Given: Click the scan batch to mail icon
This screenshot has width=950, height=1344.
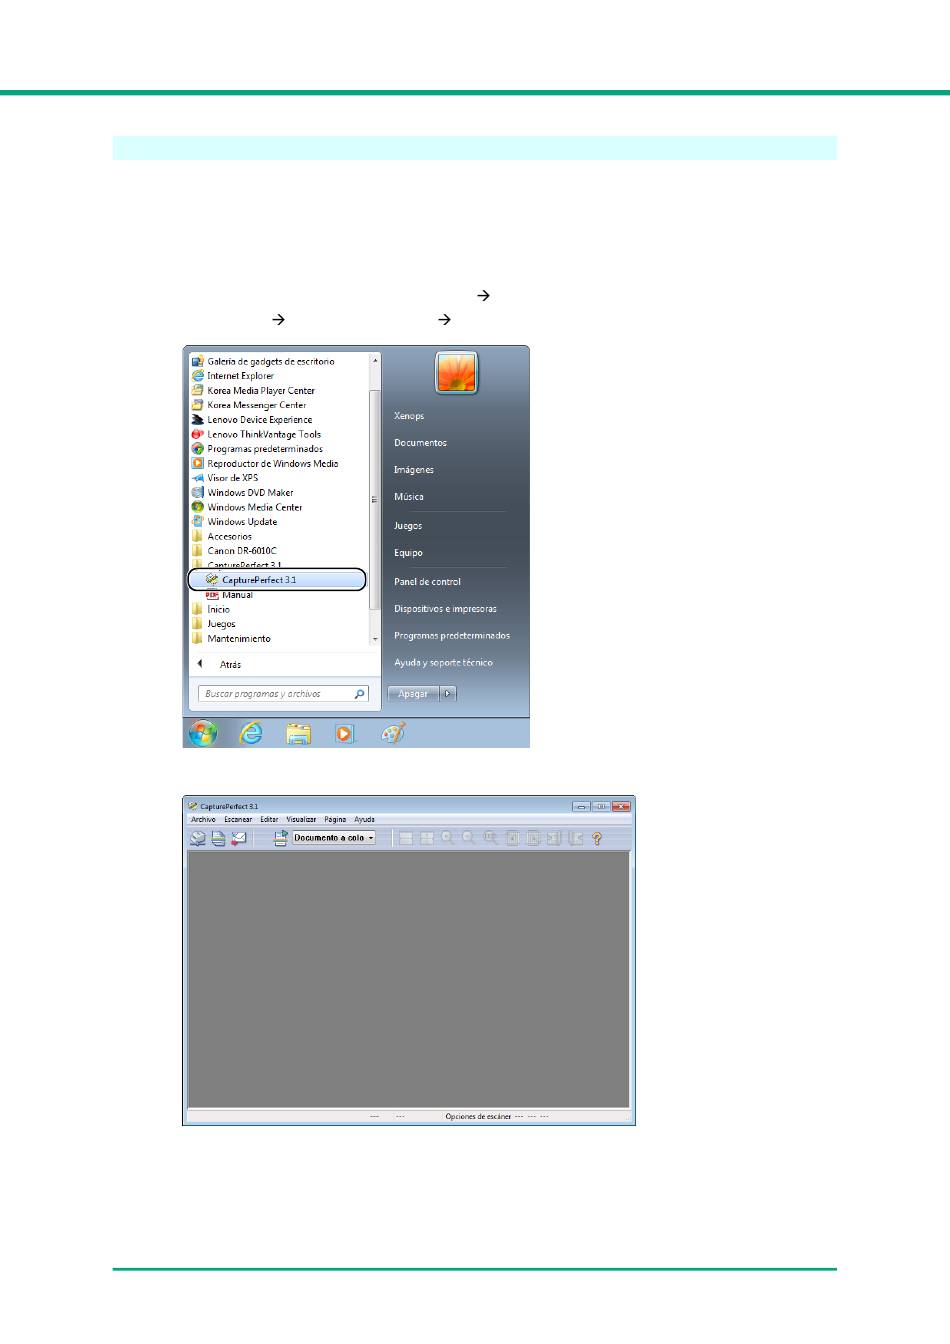Looking at the screenshot, I should [239, 838].
